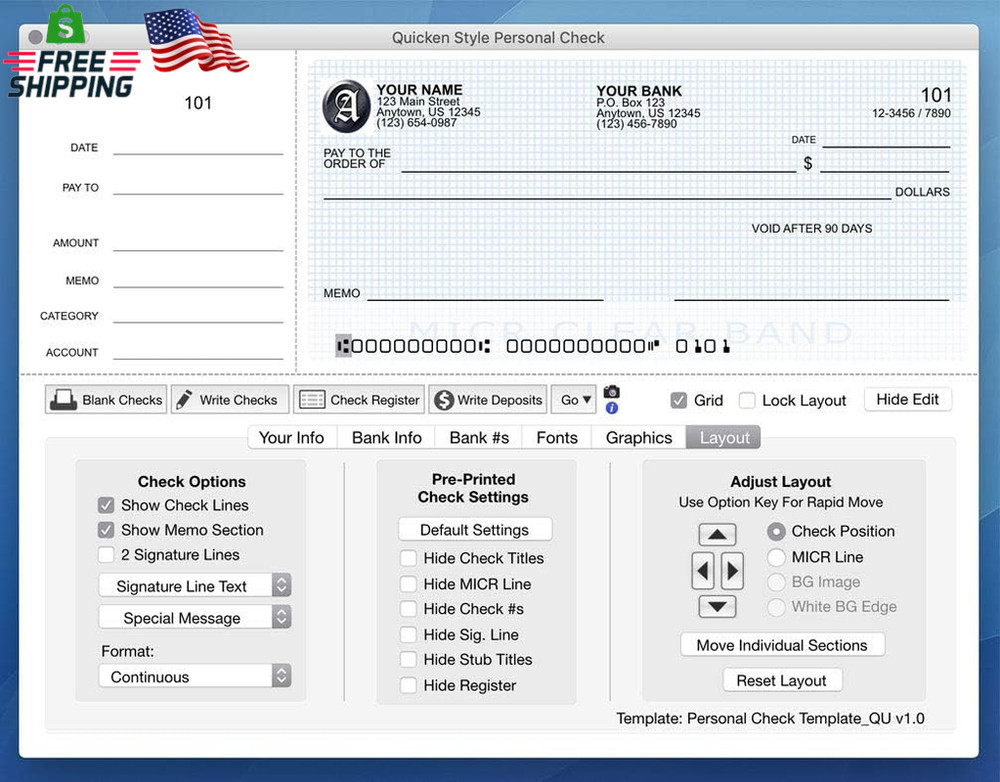Check Hide MICR Line

tap(408, 584)
